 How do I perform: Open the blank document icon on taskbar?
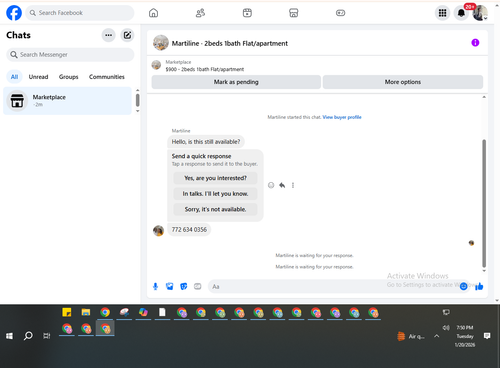(162, 313)
